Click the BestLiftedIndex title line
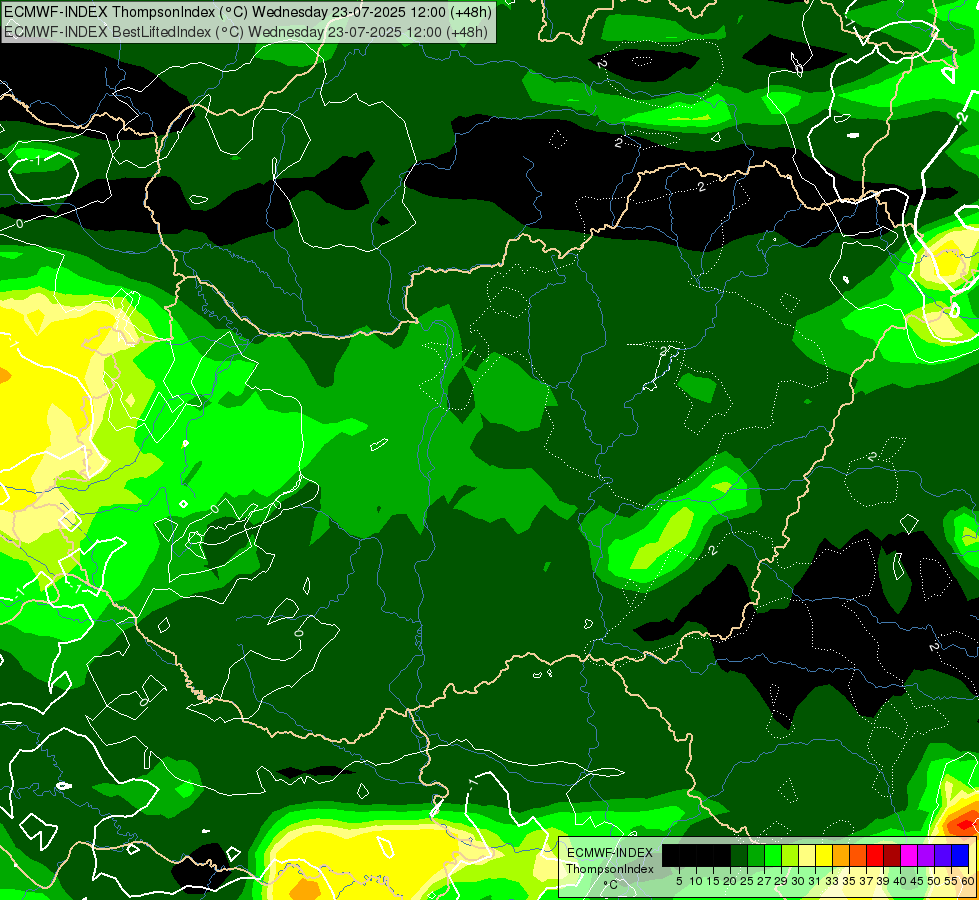This screenshot has height=900, width=979. (x=245, y=31)
